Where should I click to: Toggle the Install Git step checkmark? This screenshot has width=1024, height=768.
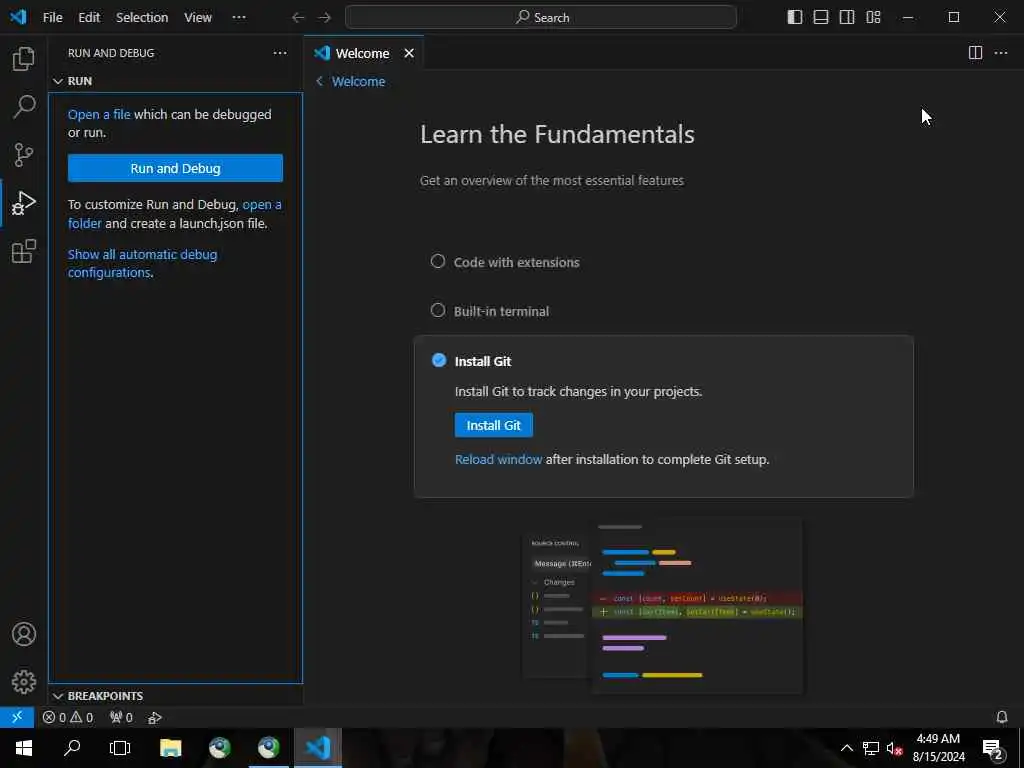(439, 360)
